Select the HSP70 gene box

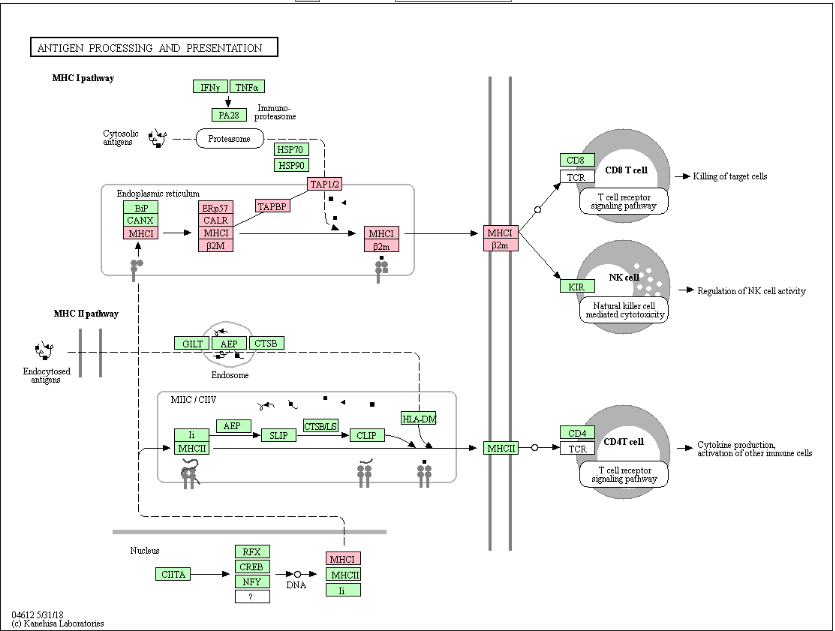[x=292, y=149]
